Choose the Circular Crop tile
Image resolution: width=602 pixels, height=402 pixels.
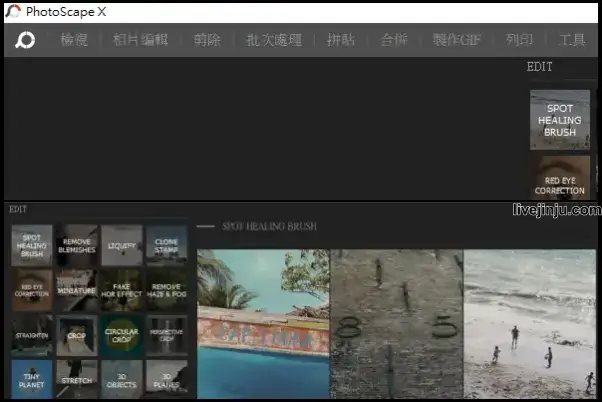pyautogui.click(x=122, y=335)
